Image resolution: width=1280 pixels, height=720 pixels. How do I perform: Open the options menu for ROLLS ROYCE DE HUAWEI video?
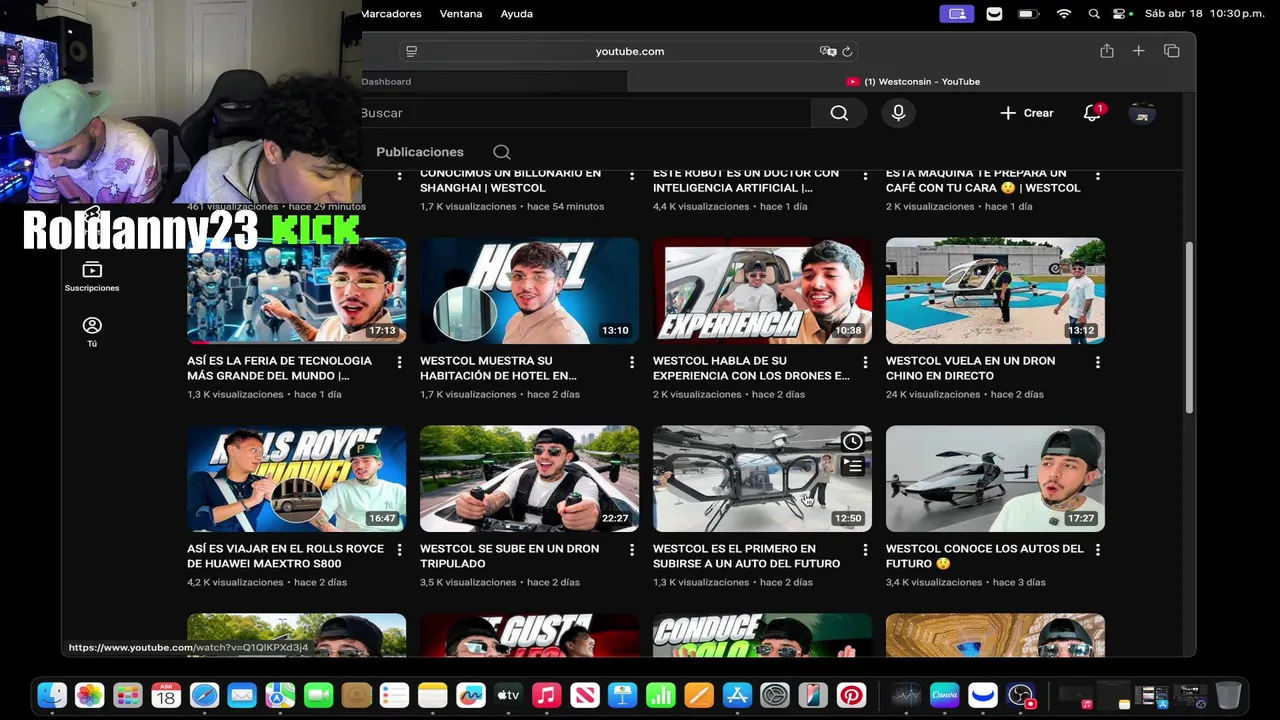399,550
